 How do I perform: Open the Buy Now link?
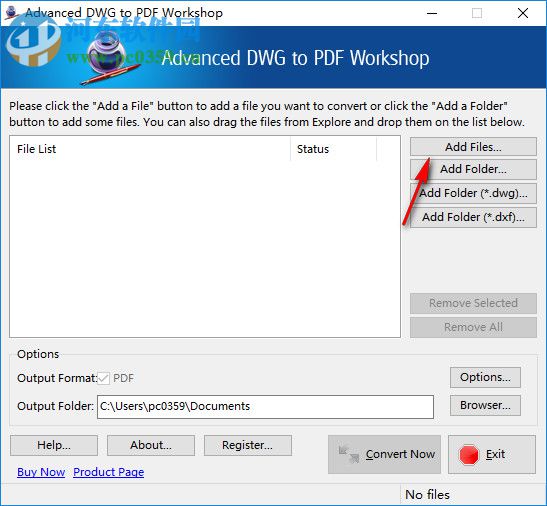(41, 472)
